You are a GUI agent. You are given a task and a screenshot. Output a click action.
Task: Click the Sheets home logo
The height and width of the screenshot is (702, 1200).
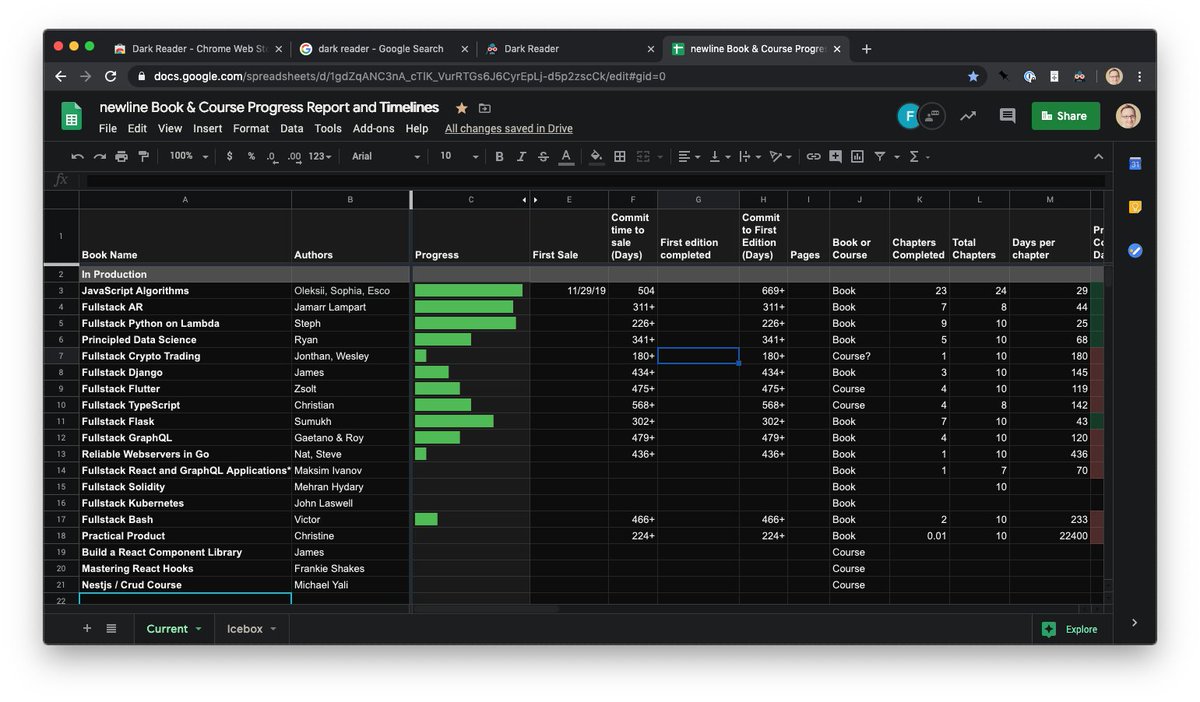71,116
